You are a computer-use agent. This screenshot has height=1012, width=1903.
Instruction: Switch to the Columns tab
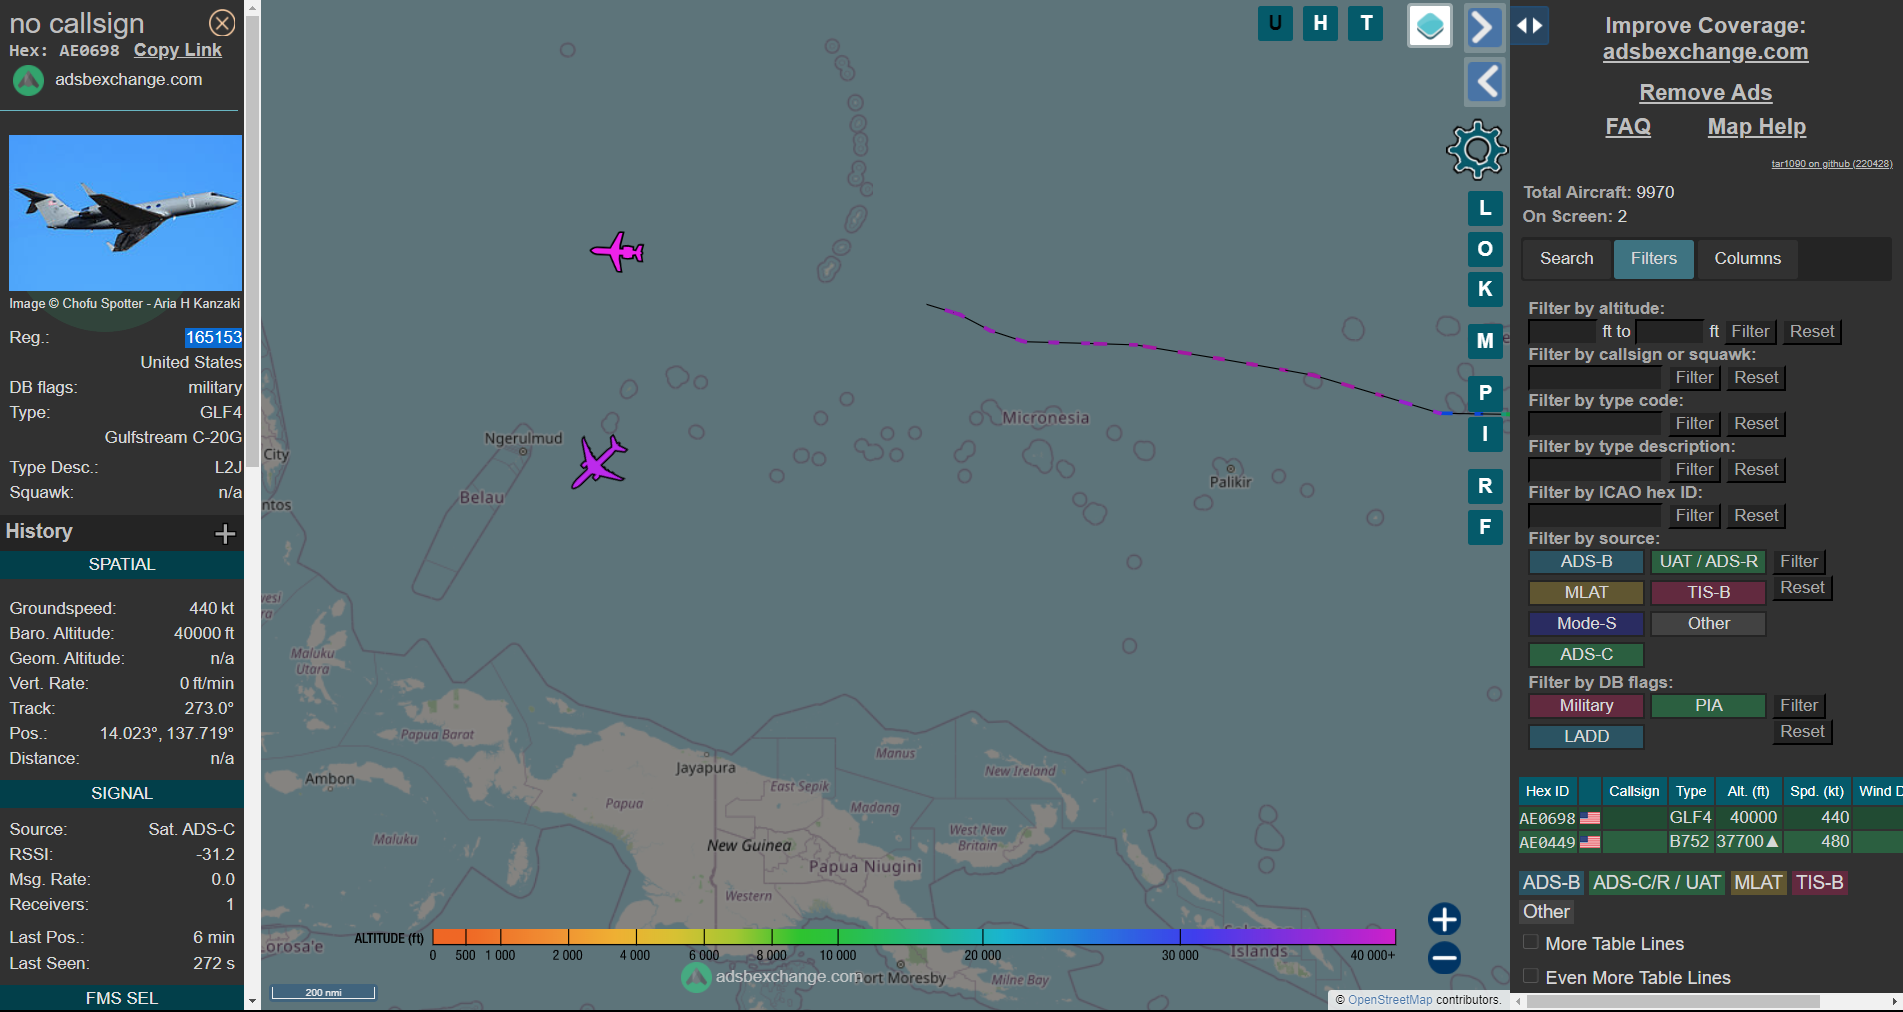(1747, 259)
